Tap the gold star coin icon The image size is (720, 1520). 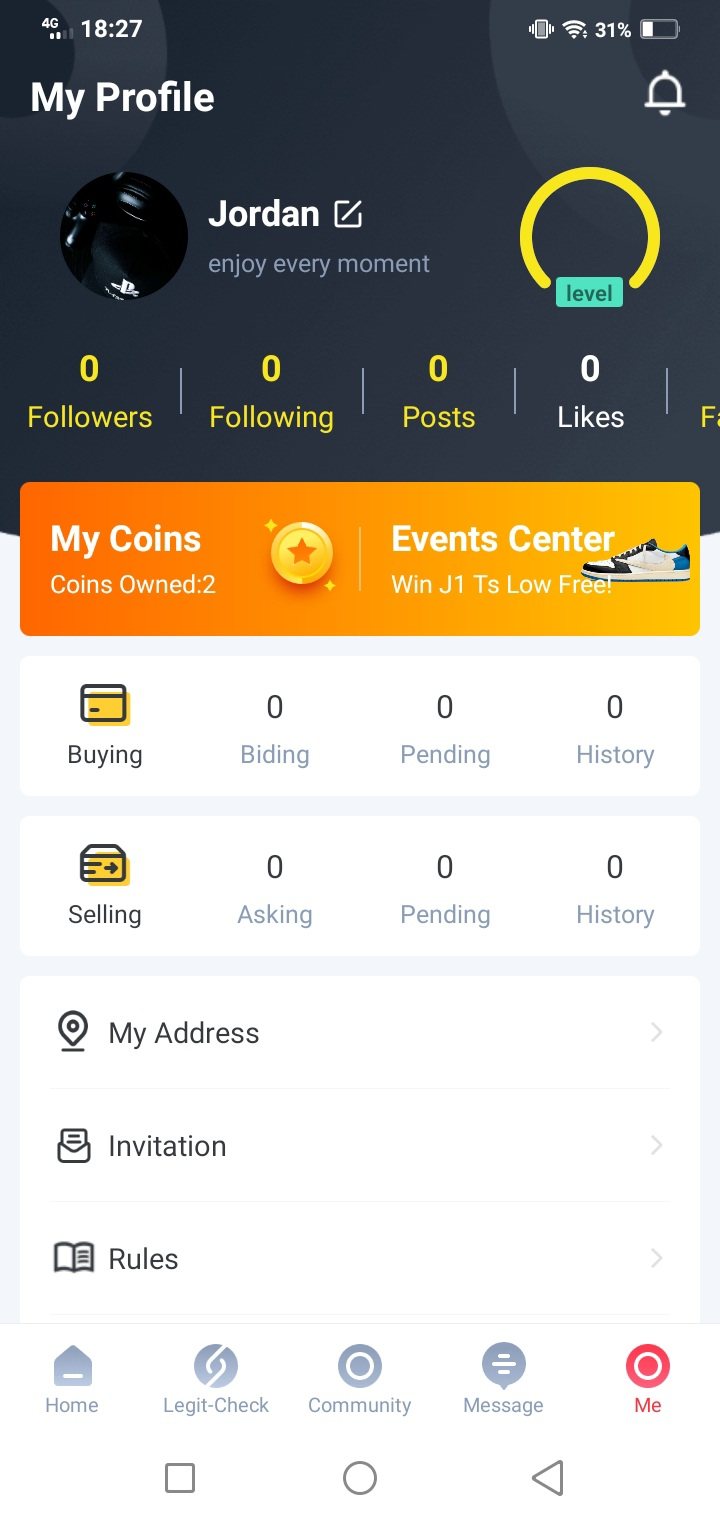tap(301, 552)
